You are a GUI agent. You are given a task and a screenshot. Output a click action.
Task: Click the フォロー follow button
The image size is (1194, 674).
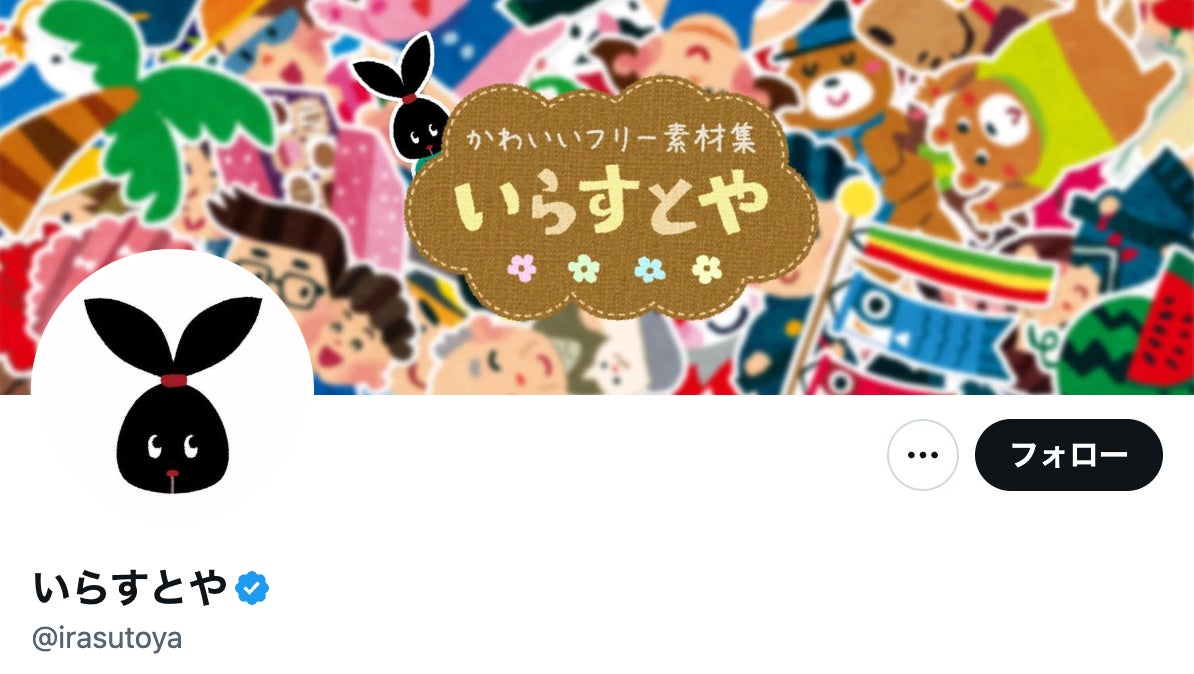(1068, 455)
